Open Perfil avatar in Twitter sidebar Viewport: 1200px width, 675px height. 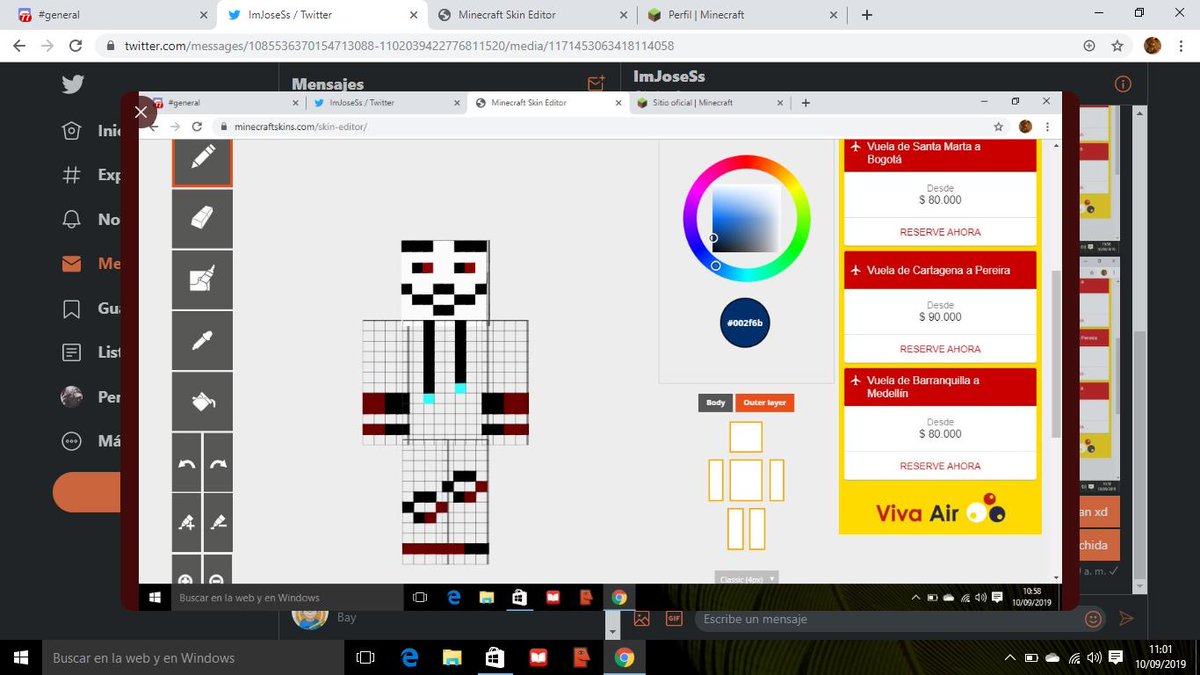(x=71, y=397)
